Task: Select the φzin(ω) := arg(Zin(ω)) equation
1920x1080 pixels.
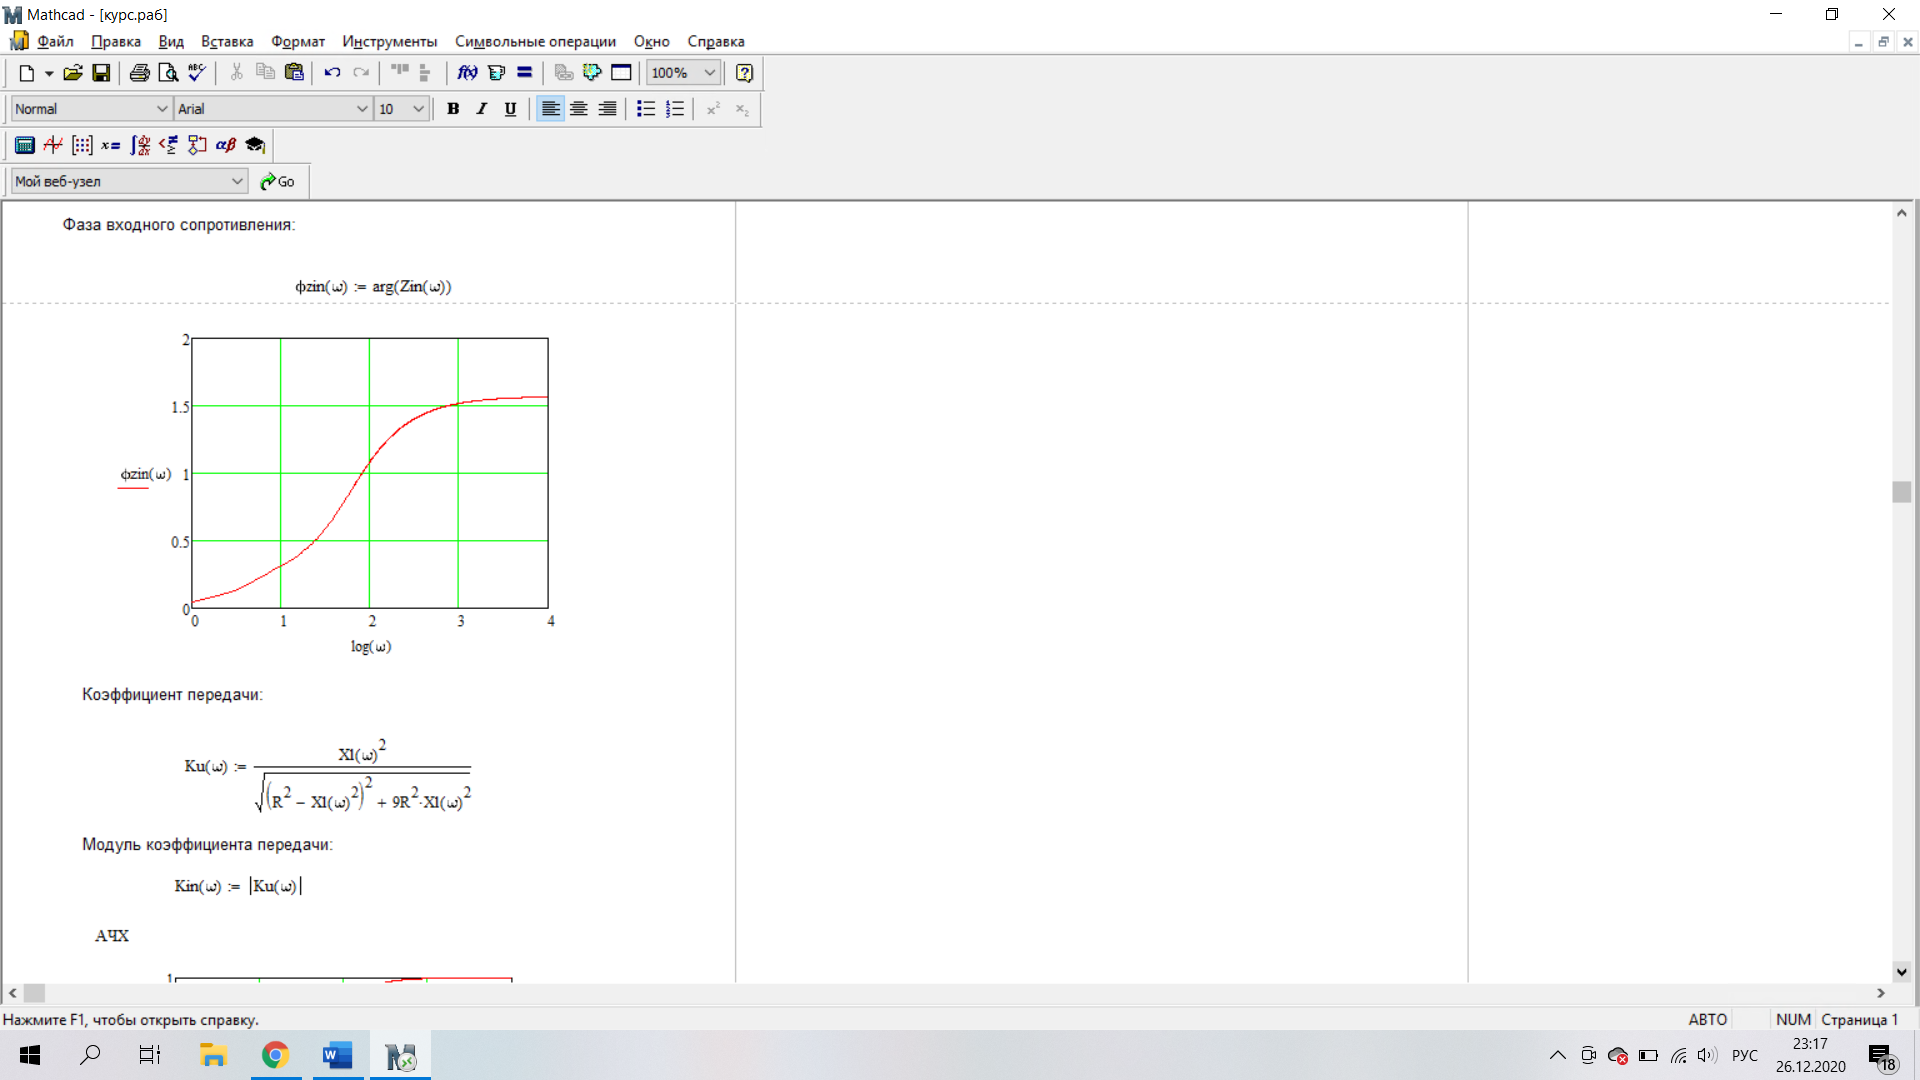Action: pyautogui.click(x=373, y=287)
